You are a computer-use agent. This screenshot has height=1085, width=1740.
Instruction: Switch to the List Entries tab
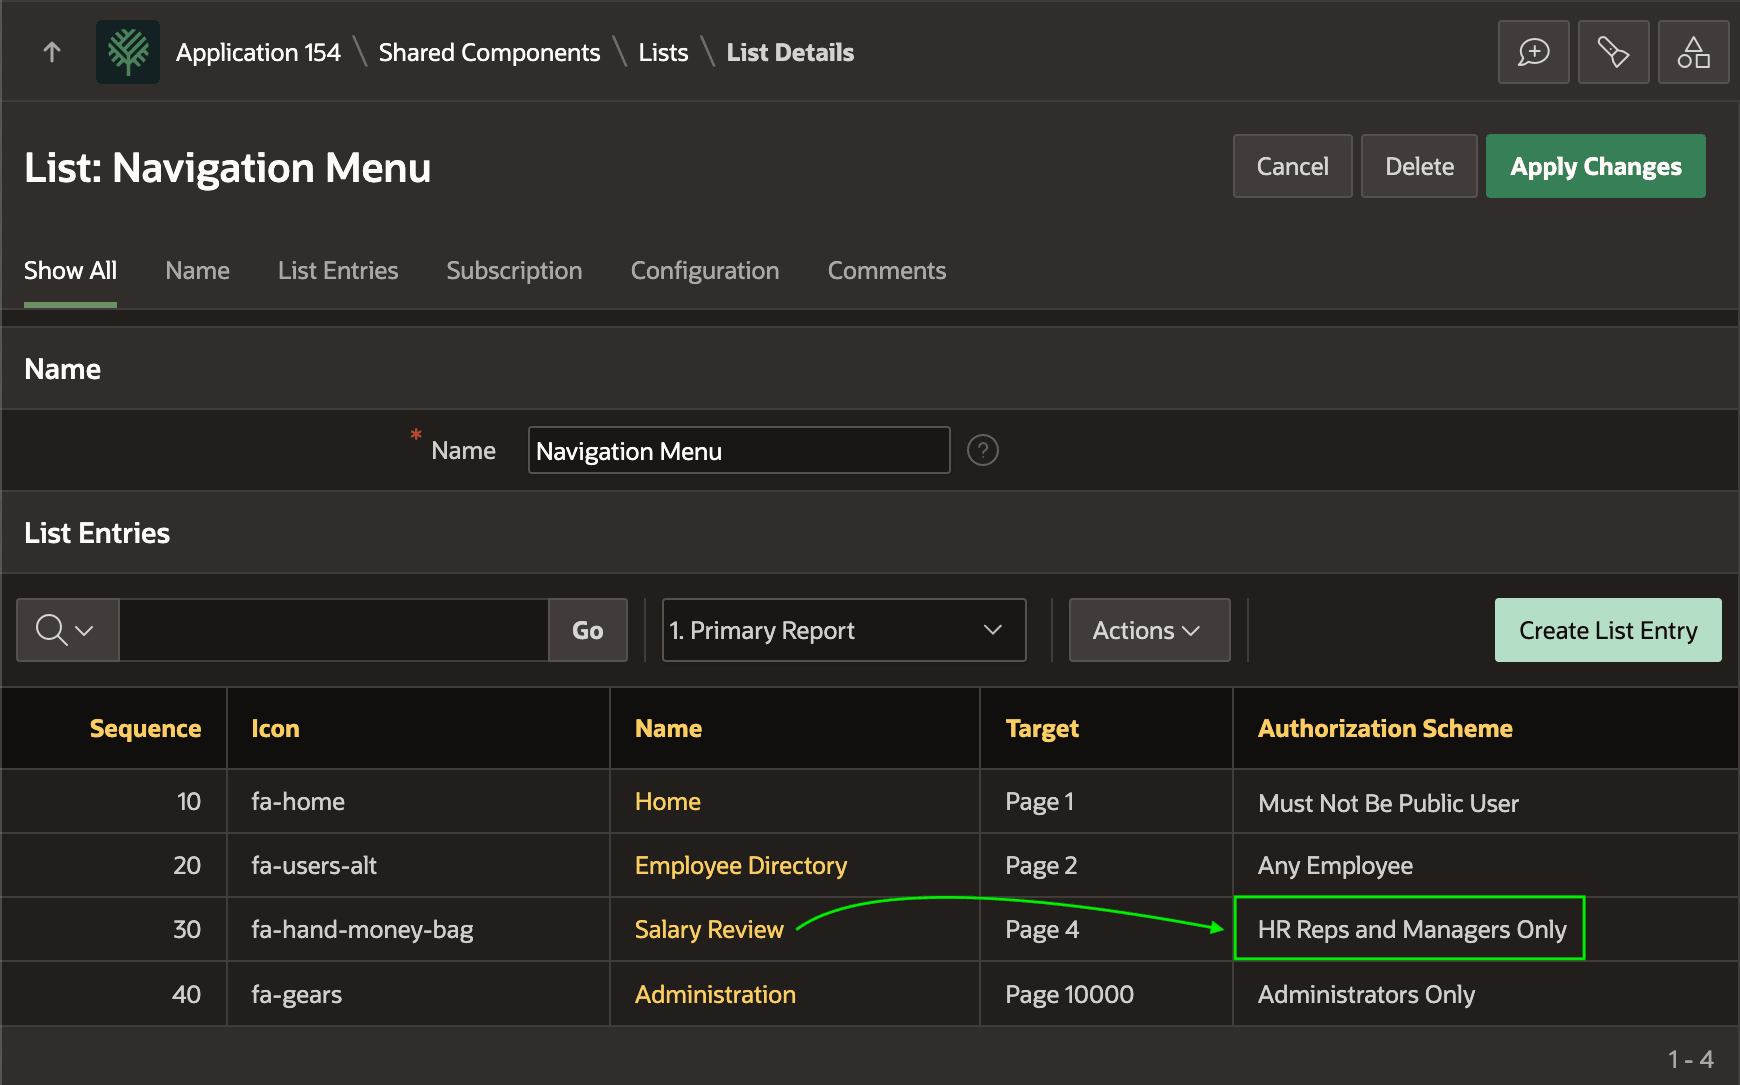tap(338, 271)
